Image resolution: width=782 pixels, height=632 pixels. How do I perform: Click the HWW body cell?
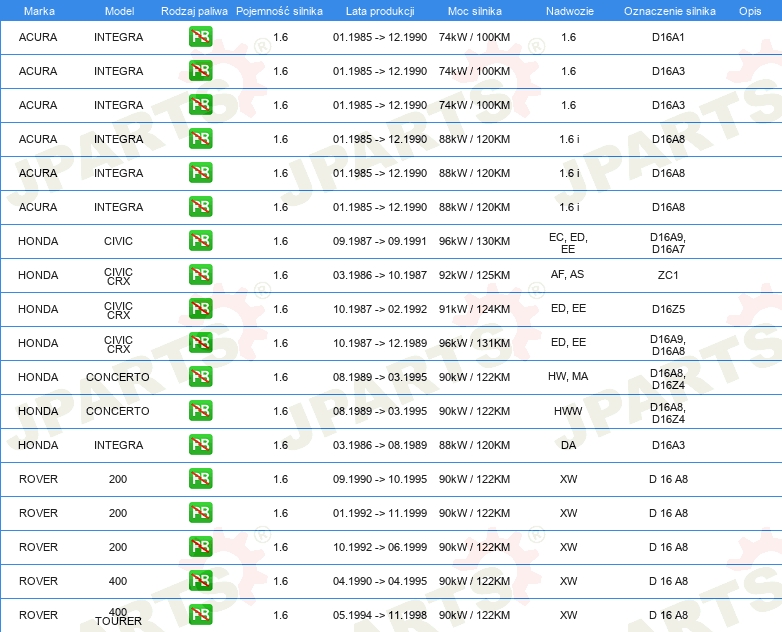[568, 411]
